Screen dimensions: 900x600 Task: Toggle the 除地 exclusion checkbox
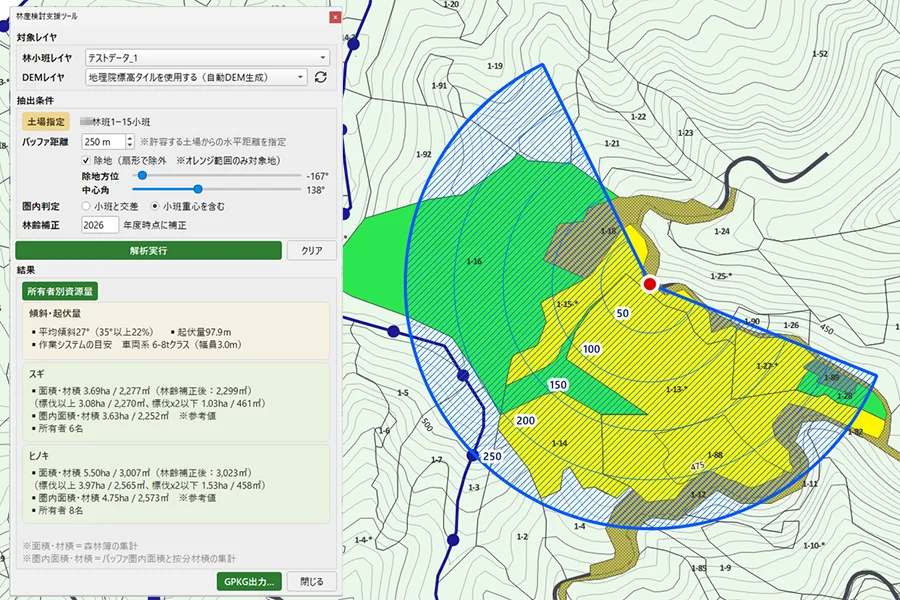(86, 161)
